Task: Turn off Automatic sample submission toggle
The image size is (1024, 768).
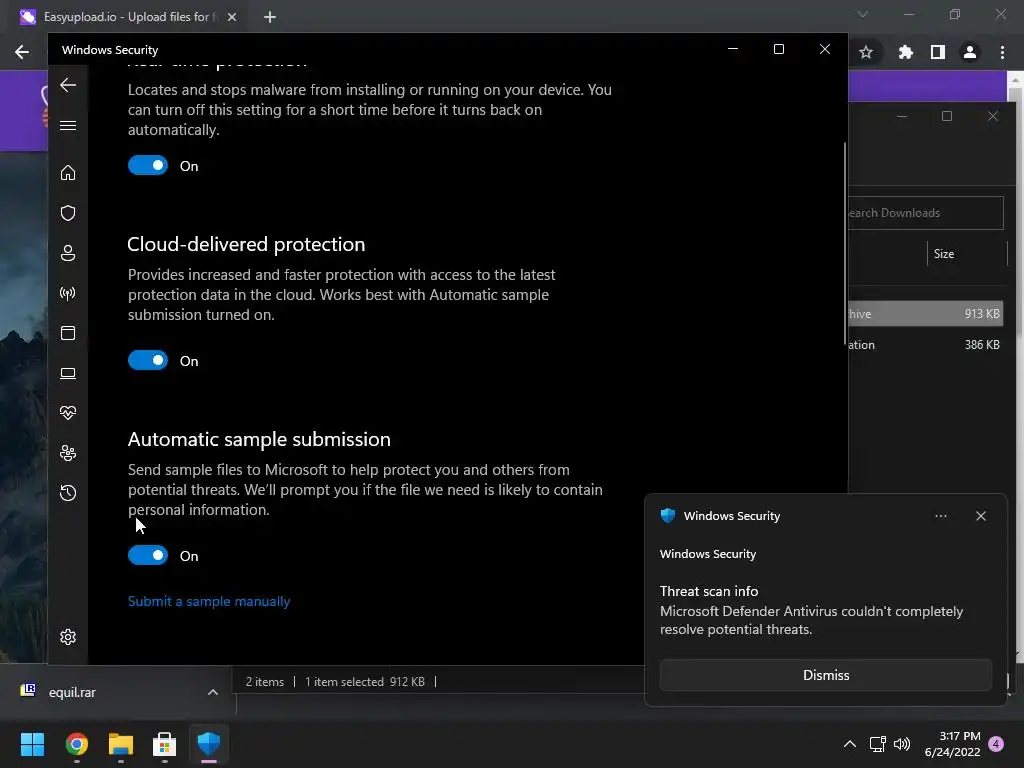Action: point(148,555)
